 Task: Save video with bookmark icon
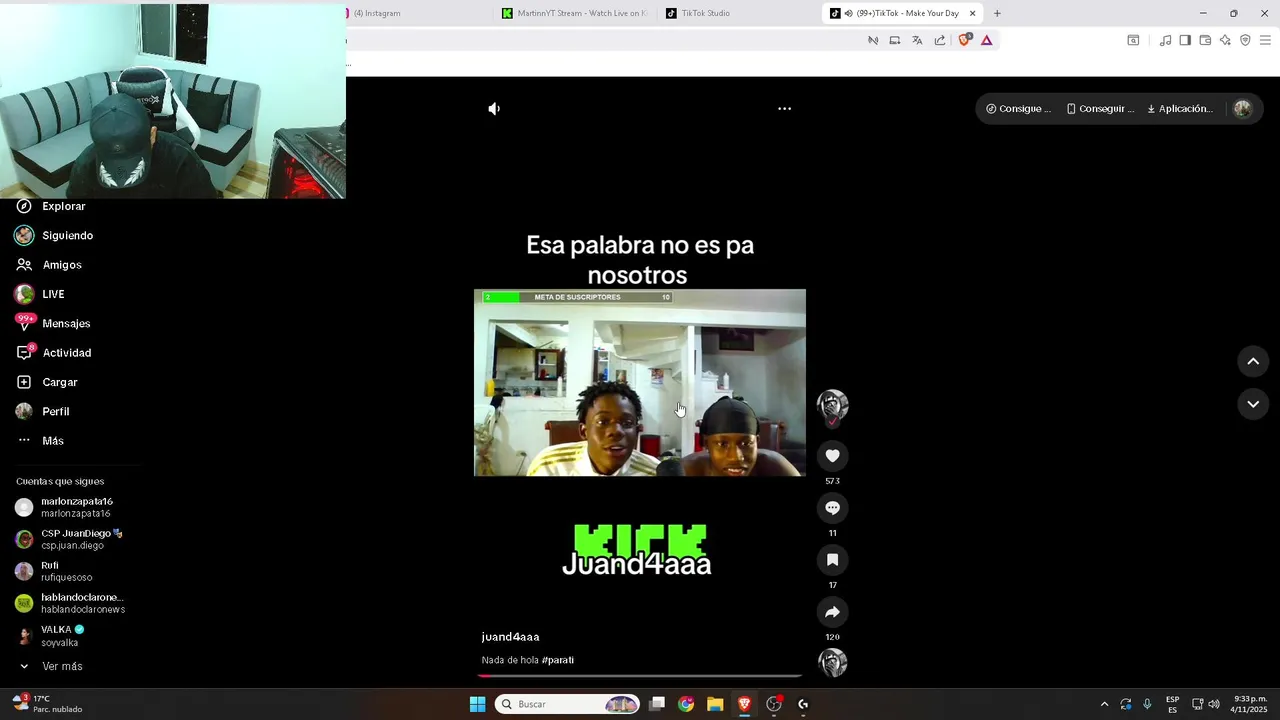(x=832, y=560)
